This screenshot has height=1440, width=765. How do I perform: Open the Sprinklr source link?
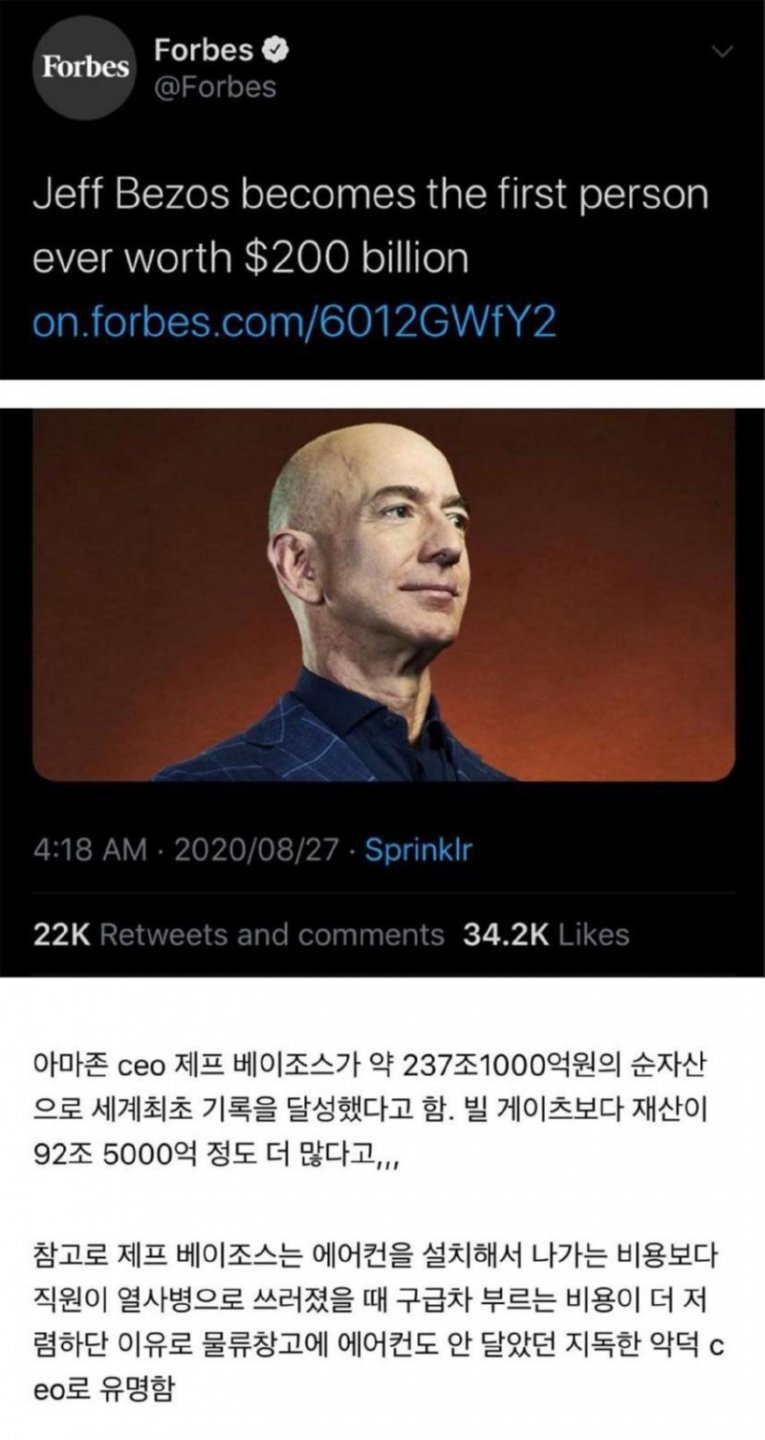coord(419,851)
